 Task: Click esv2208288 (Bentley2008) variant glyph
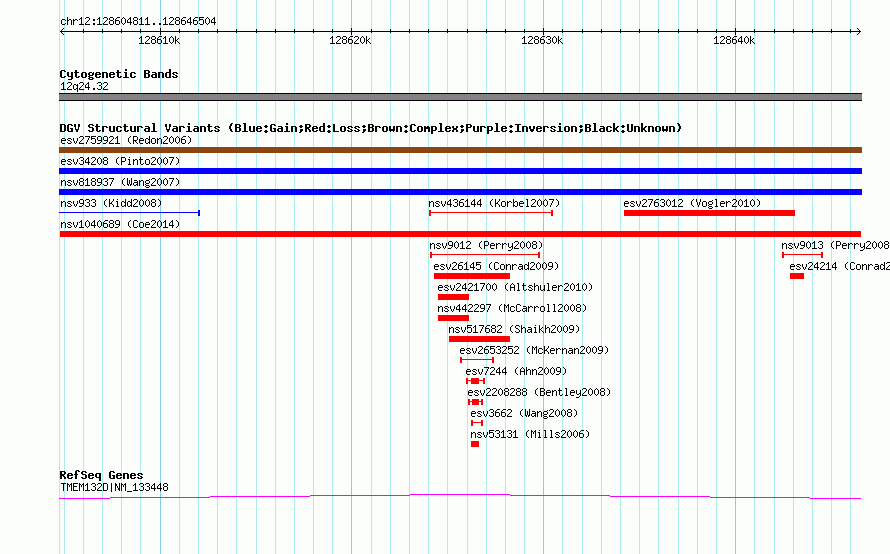[475, 402]
